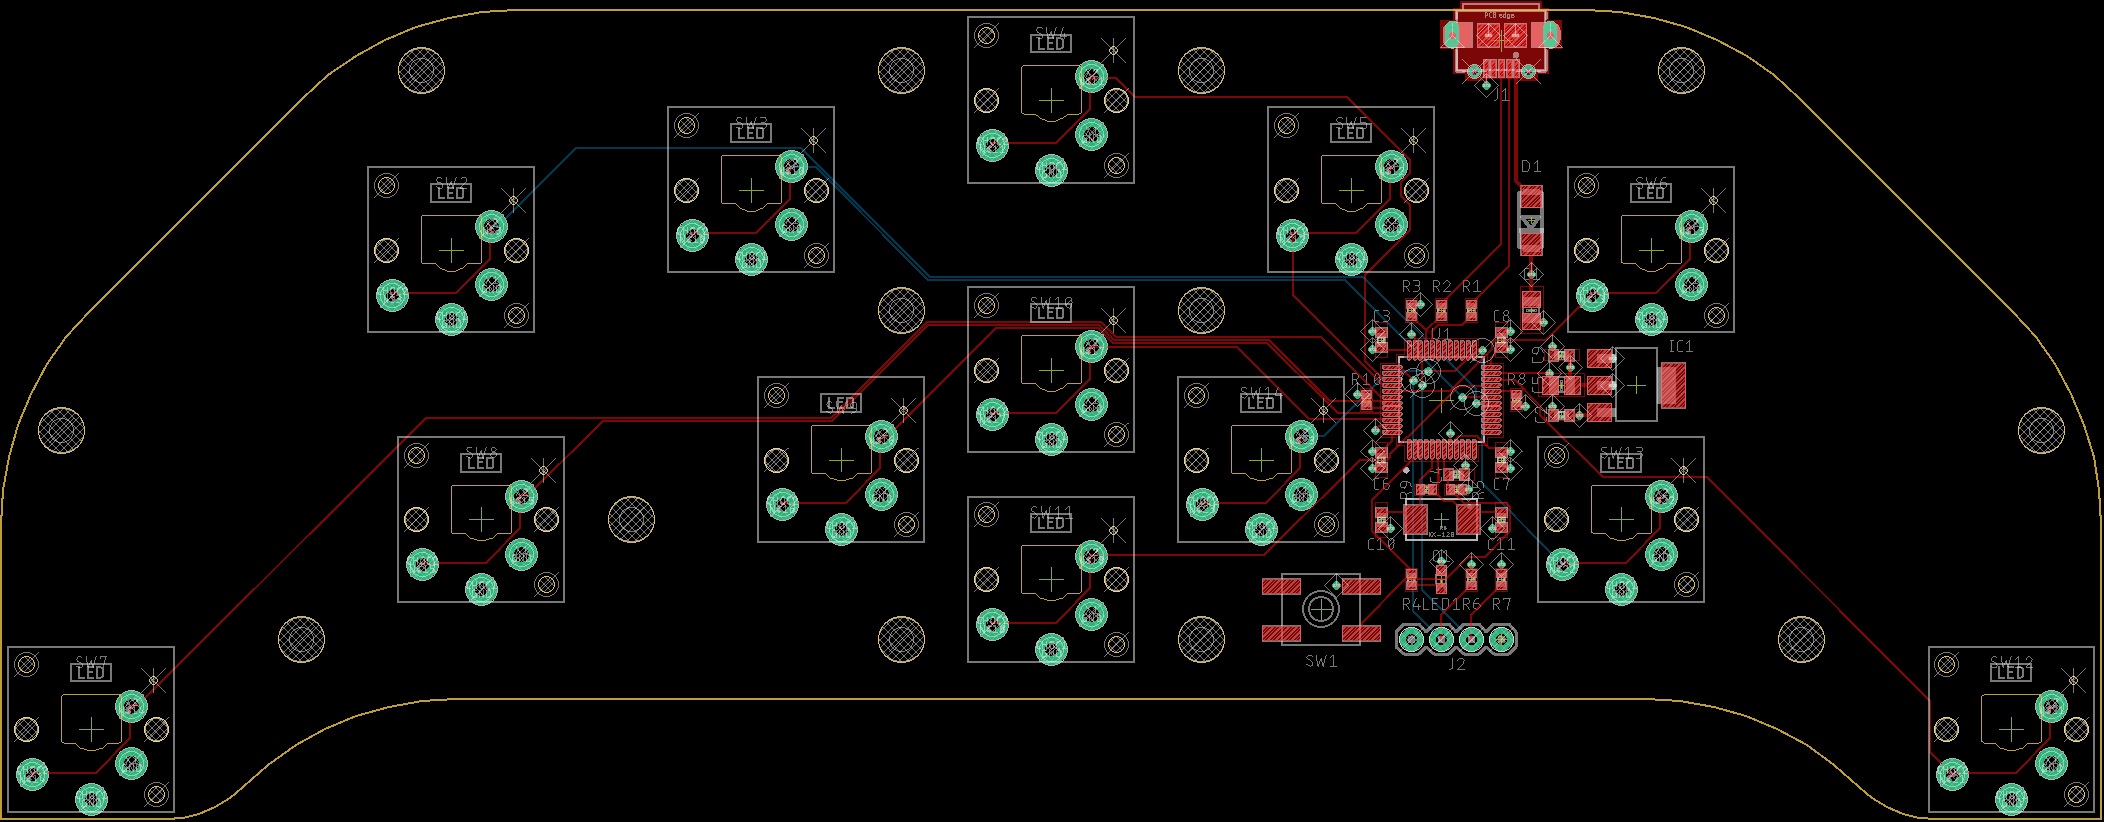The width and height of the screenshot is (2104, 822).
Task: Click the fuse footprint directly below D1
Action: click(1531, 308)
